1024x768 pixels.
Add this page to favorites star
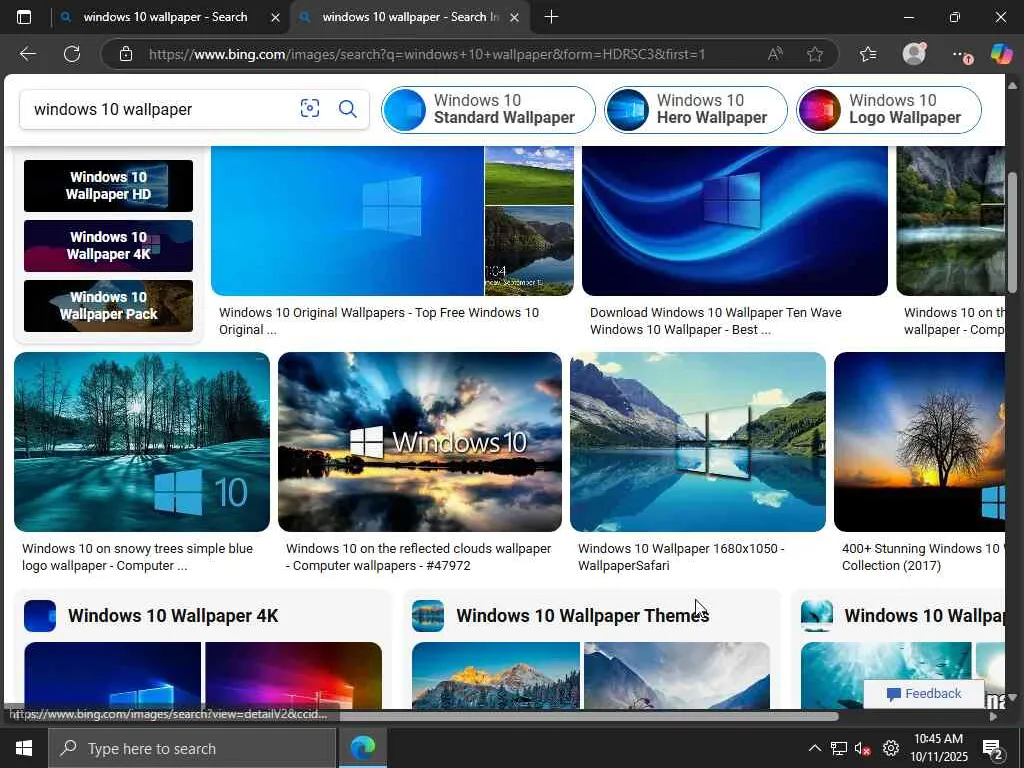(x=814, y=54)
